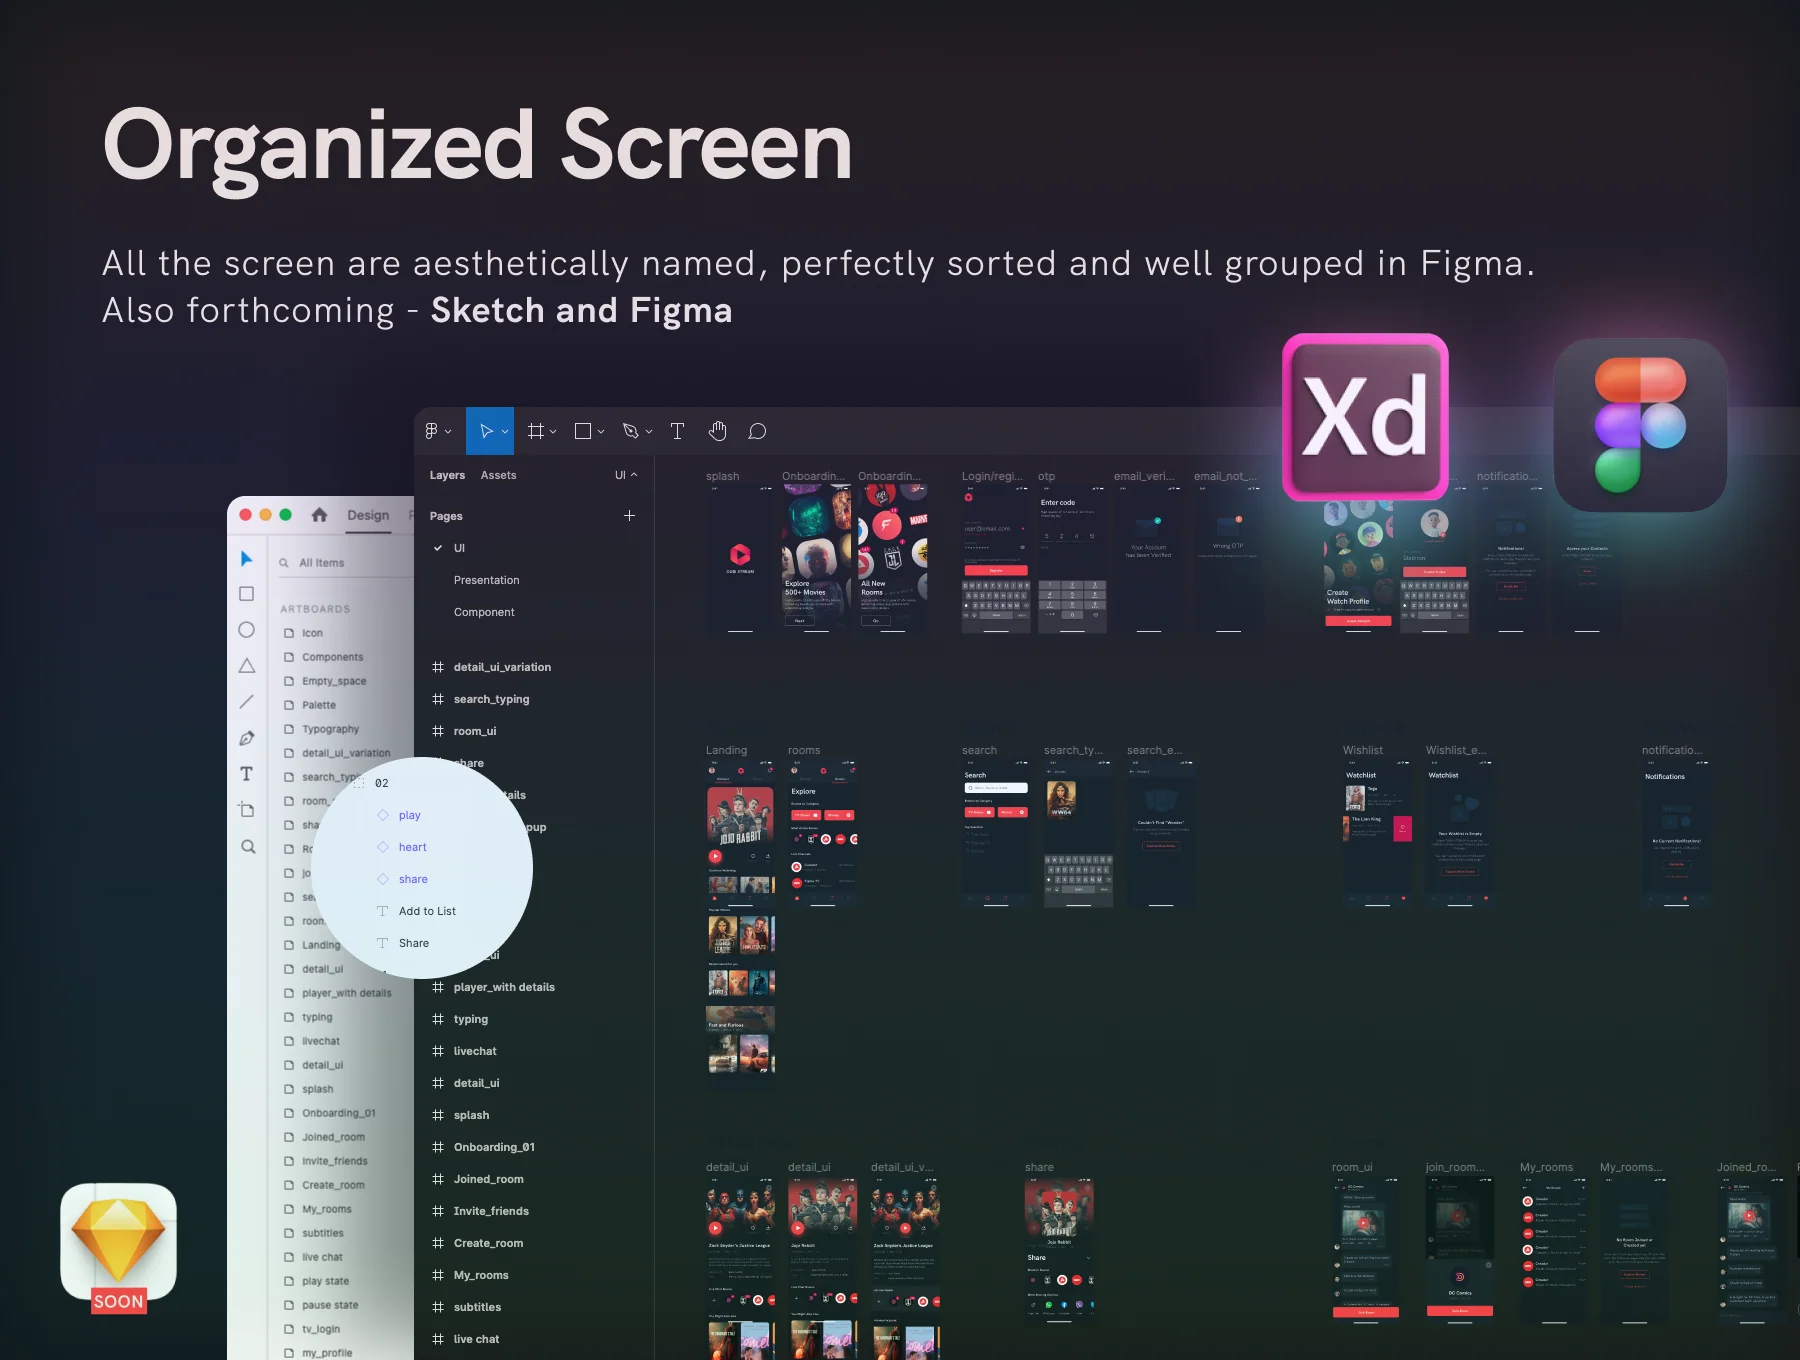Screen dimensions: 1800x1360
Task: Open the Figma main menu icon
Action: pyautogui.click(x=432, y=431)
